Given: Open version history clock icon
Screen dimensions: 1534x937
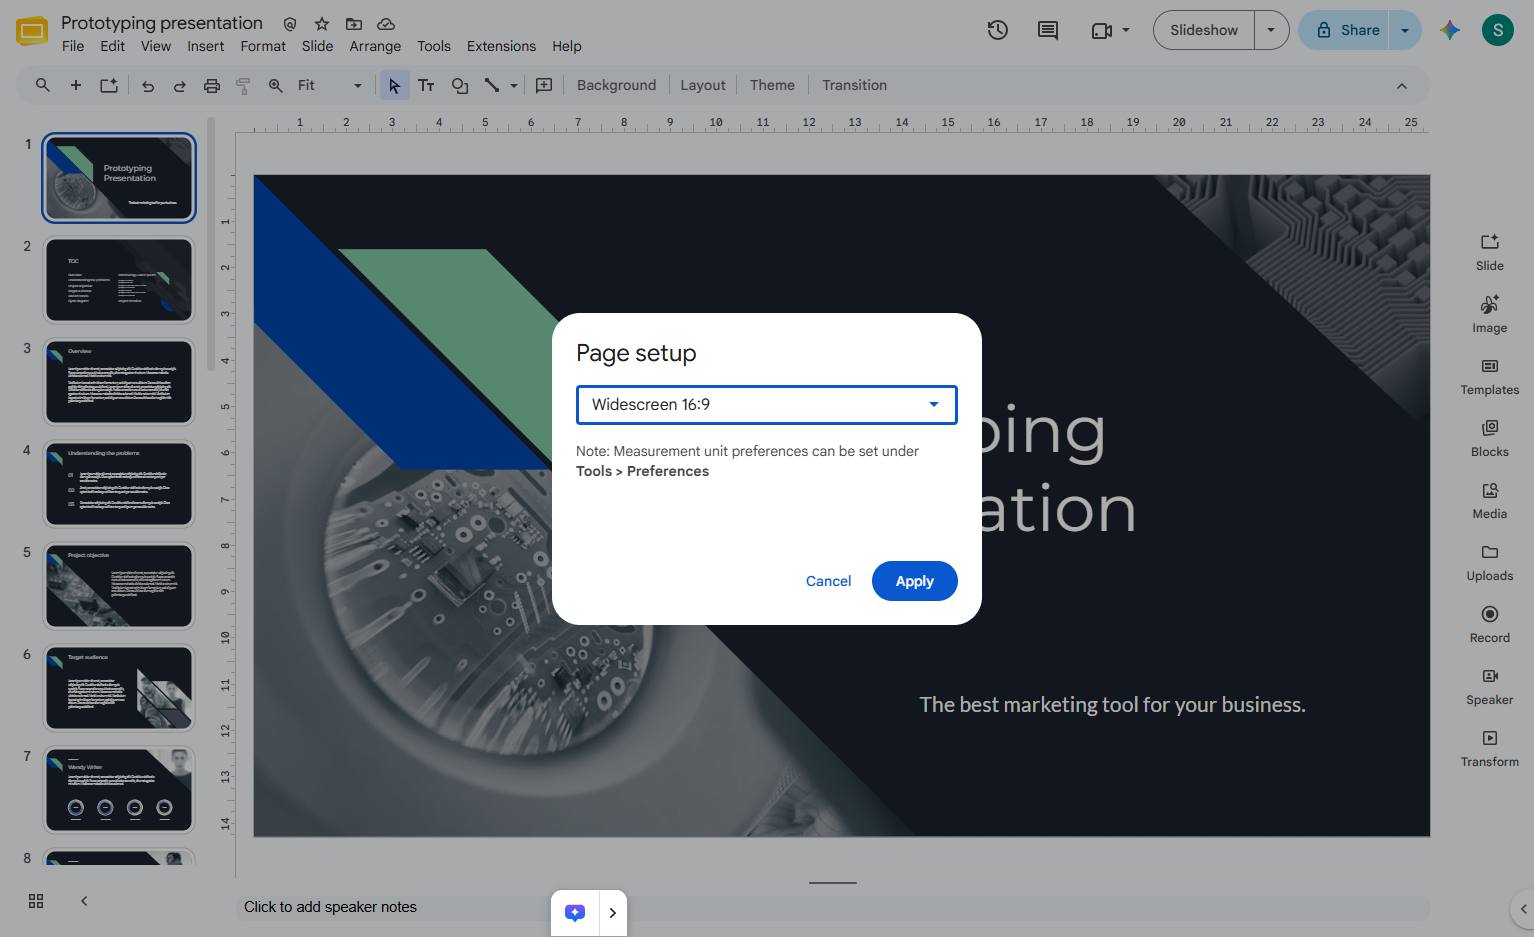Looking at the screenshot, I should pos(997,30).
